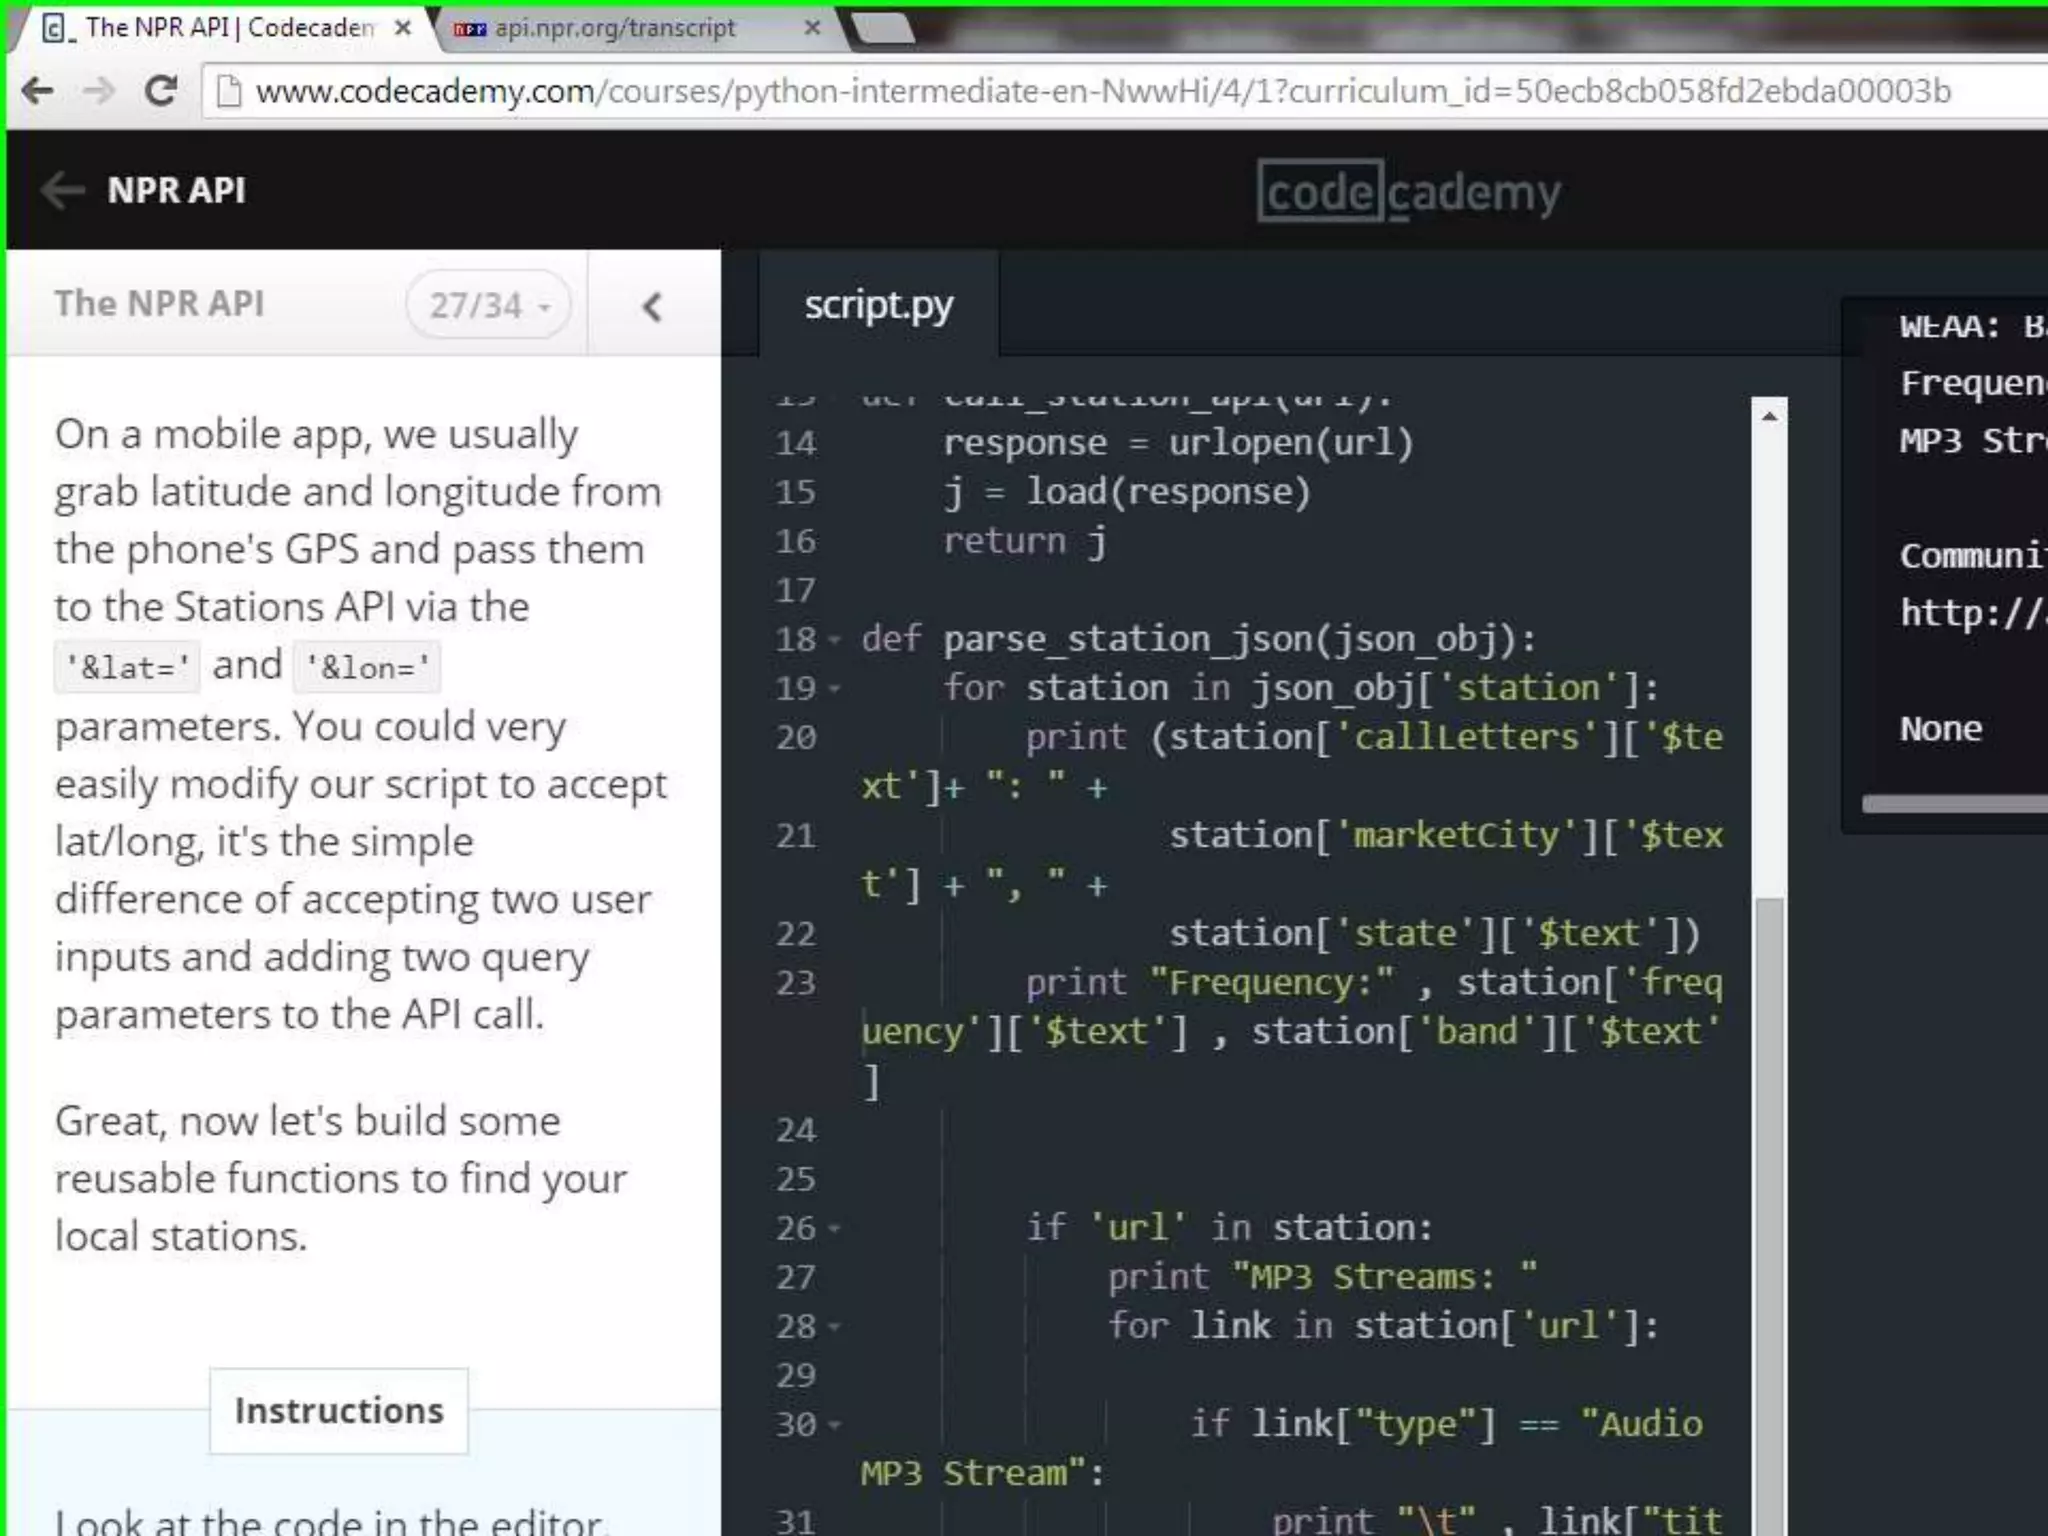
Task: Click line number 14 in the gutter
Action: coord(796,443)
